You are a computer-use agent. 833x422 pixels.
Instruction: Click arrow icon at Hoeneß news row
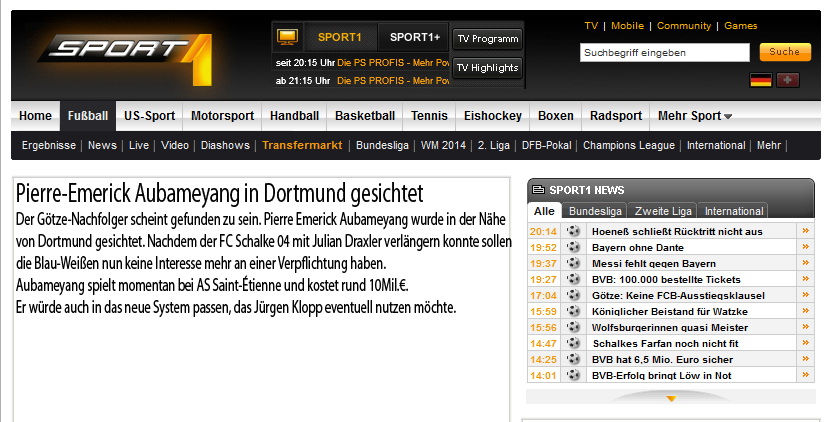click(805, 231)
